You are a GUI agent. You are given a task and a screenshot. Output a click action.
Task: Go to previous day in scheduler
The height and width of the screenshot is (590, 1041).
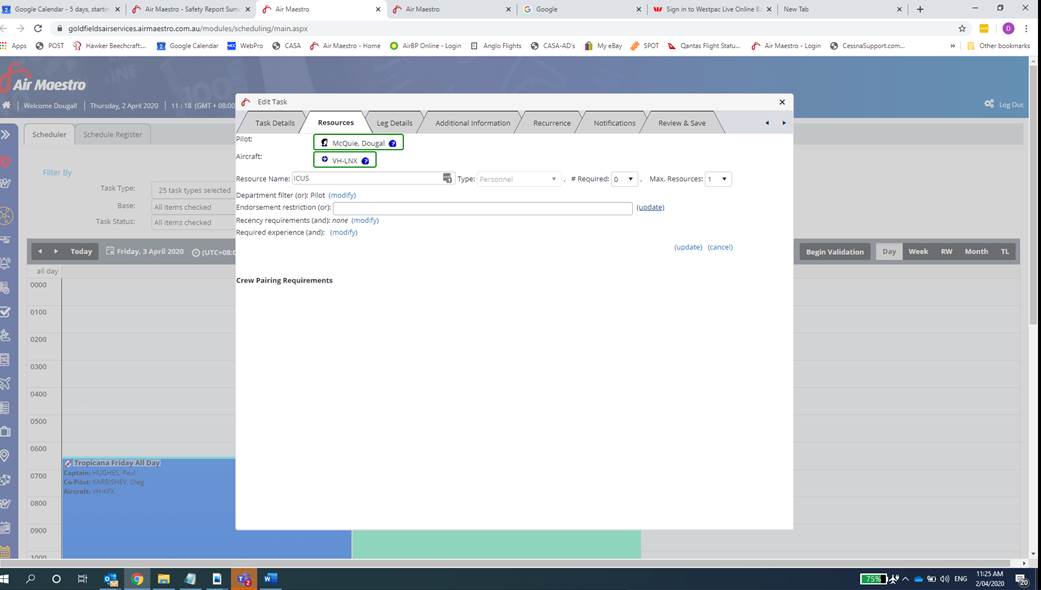tap(41, 252)
